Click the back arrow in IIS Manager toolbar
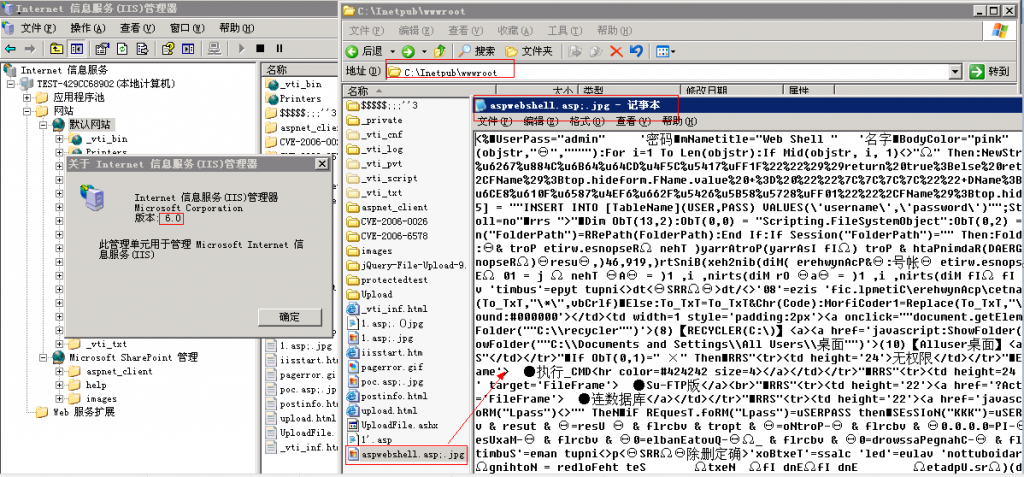 click(11, 48)
